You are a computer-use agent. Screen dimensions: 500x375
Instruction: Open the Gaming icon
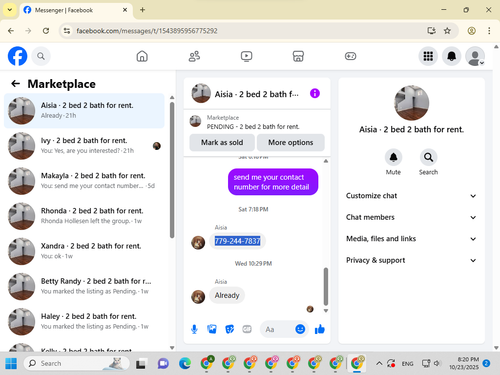(x=350, y=56)
